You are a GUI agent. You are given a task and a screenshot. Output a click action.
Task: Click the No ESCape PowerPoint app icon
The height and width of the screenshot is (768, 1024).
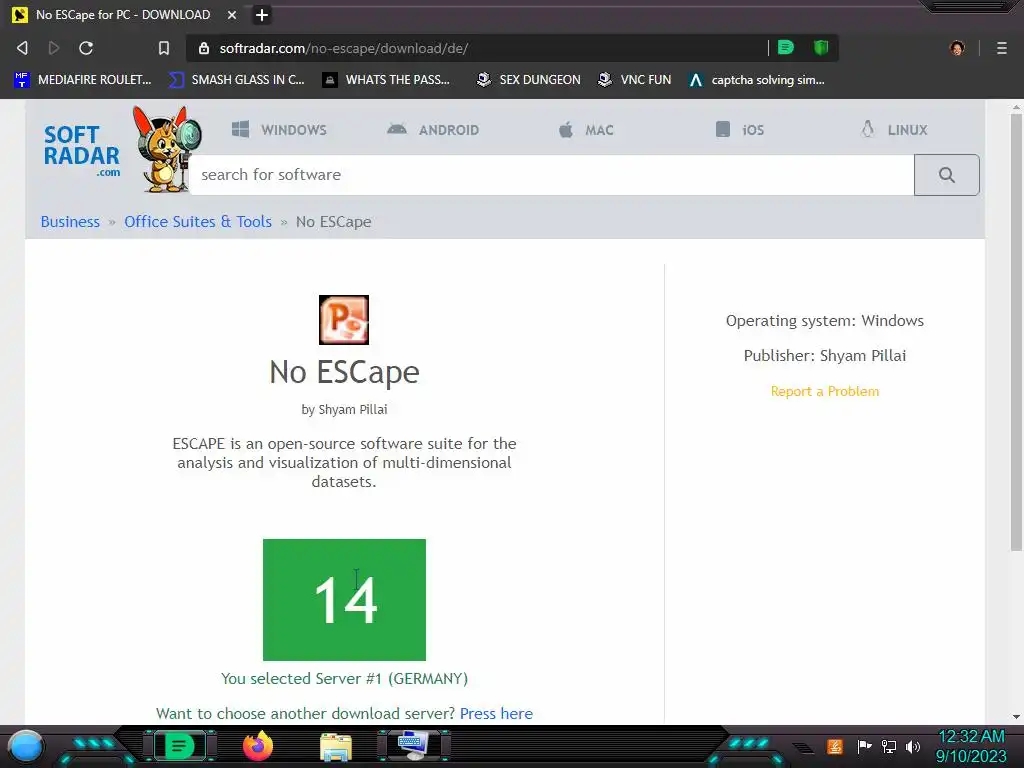[344, 319]
